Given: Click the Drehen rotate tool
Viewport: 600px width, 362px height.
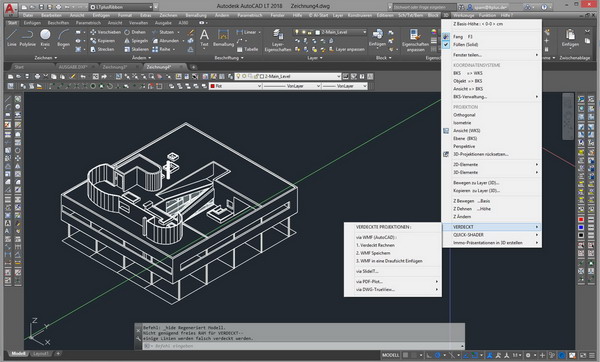Looking at the screenshot, I should tap(135, 32).
